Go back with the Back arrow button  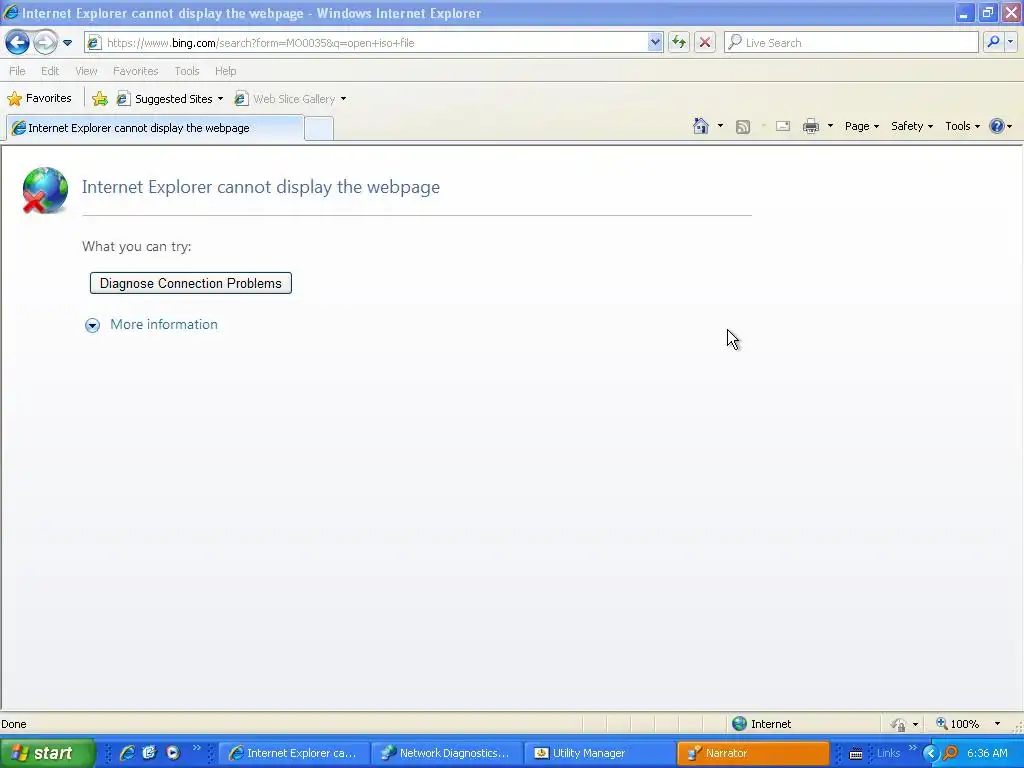point(18,43)
